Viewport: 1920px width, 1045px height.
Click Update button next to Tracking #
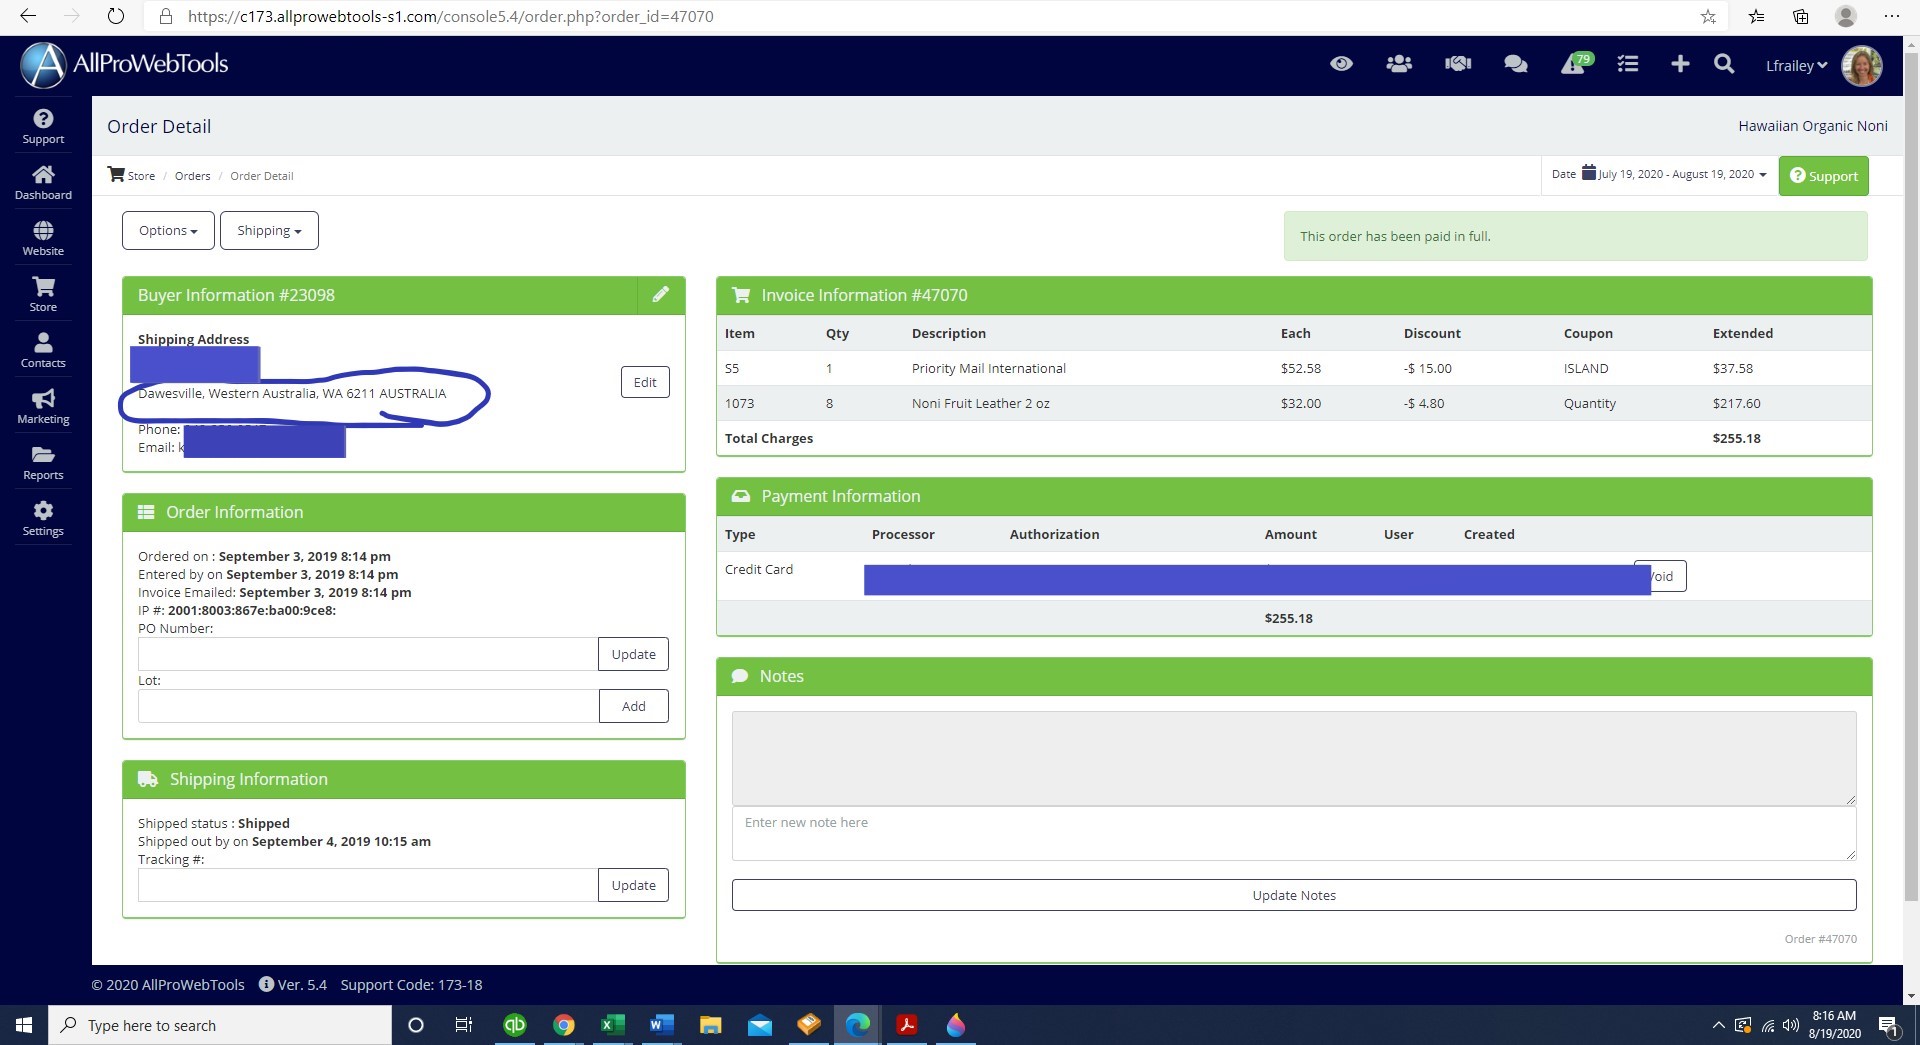coord(633,885)
